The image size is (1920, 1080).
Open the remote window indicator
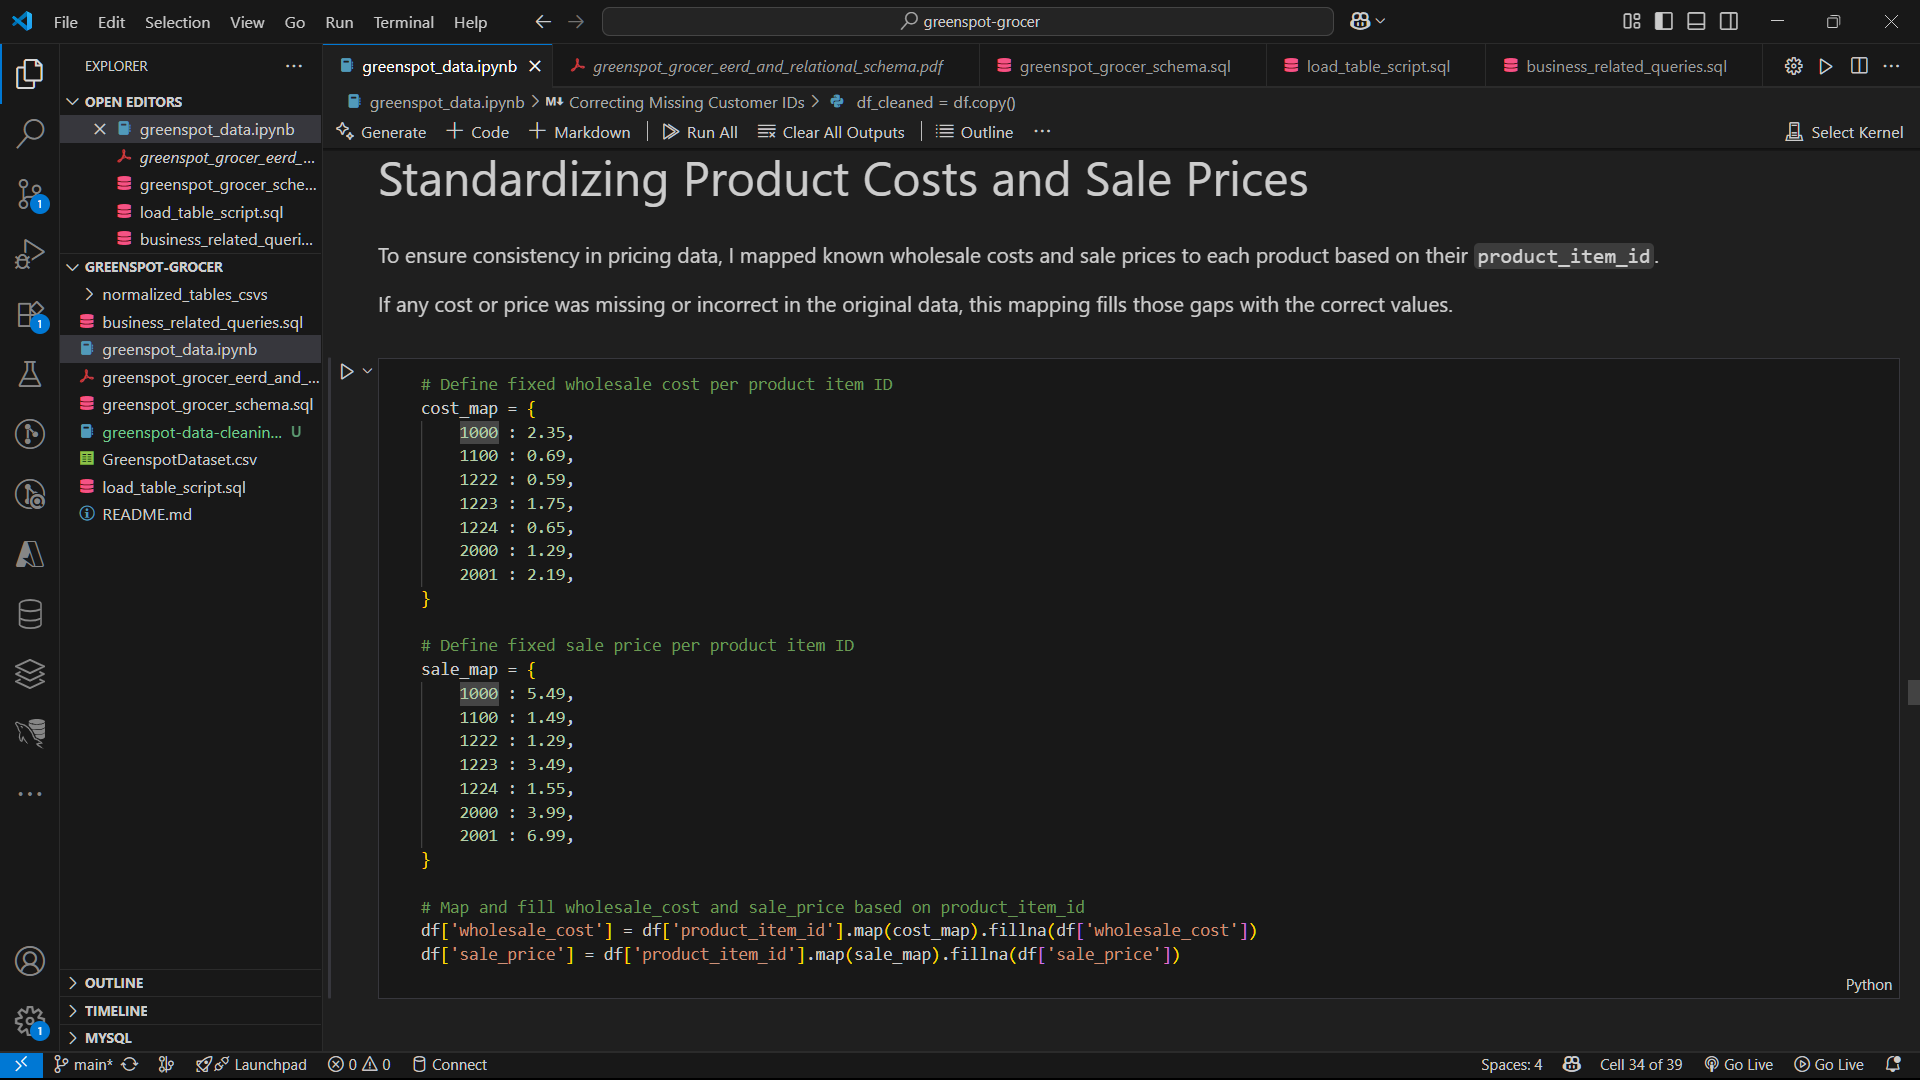point(21,1065)
